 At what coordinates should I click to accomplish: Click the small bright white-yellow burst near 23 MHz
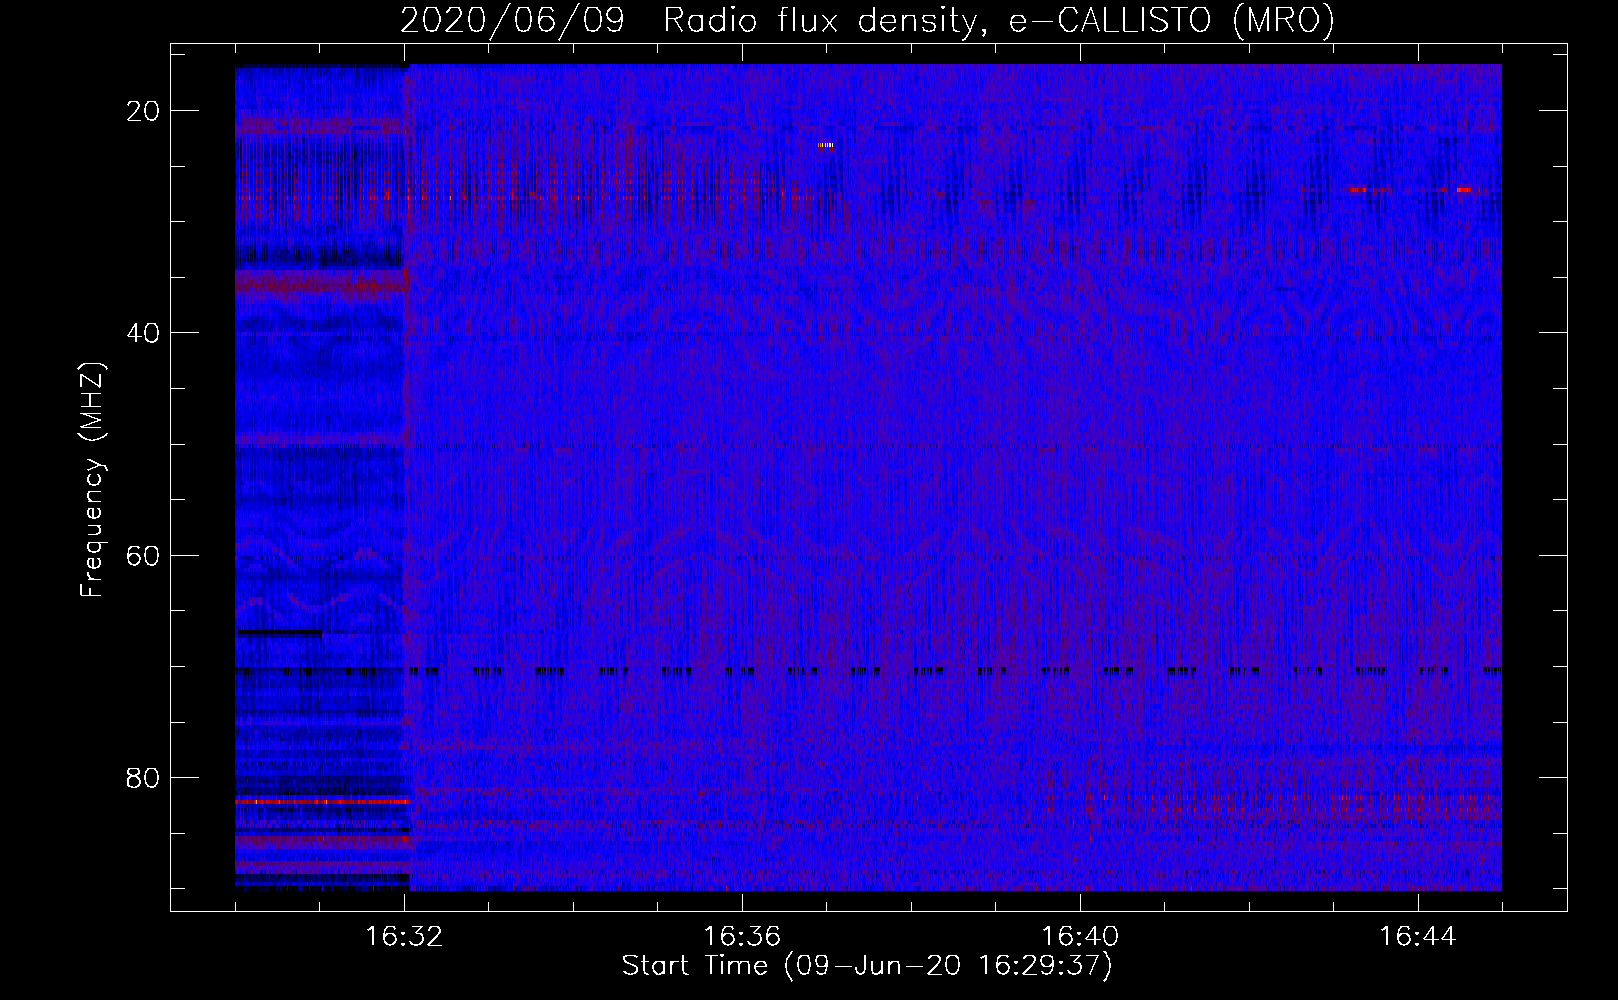click(x=825, y=146)
